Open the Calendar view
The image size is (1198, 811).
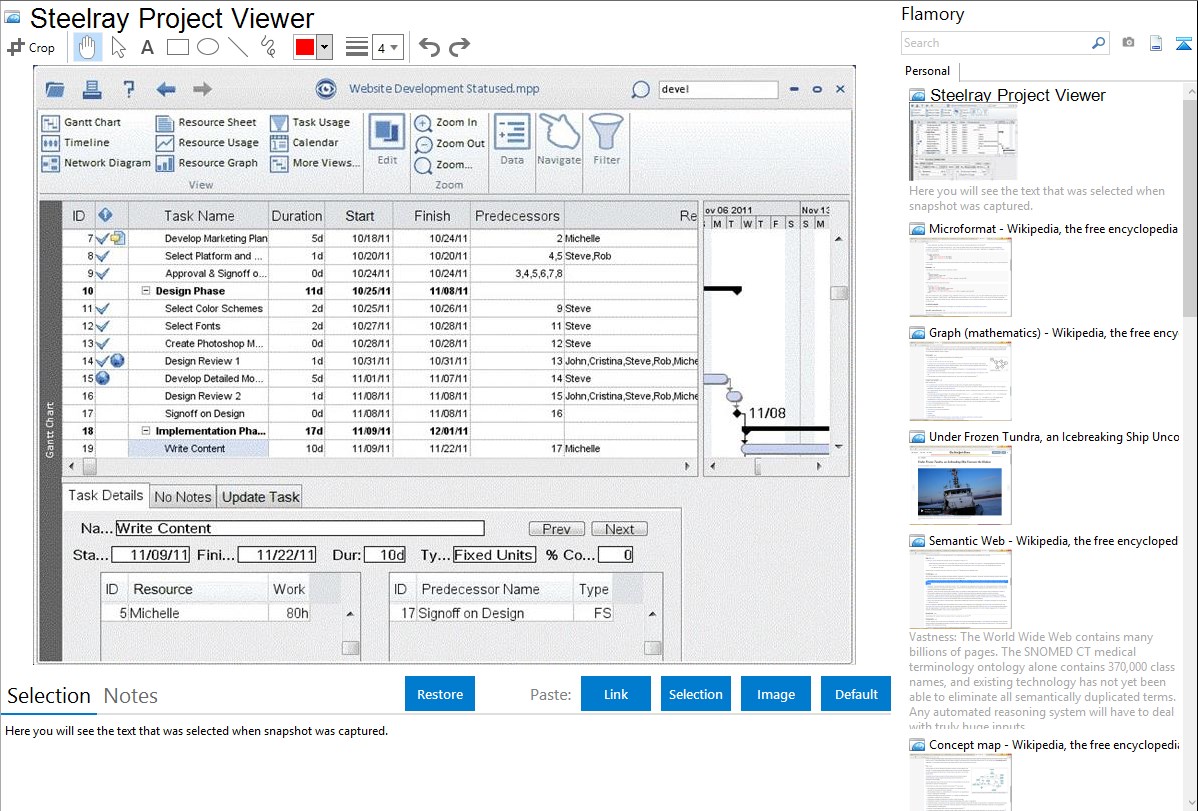tap(304, 143)
